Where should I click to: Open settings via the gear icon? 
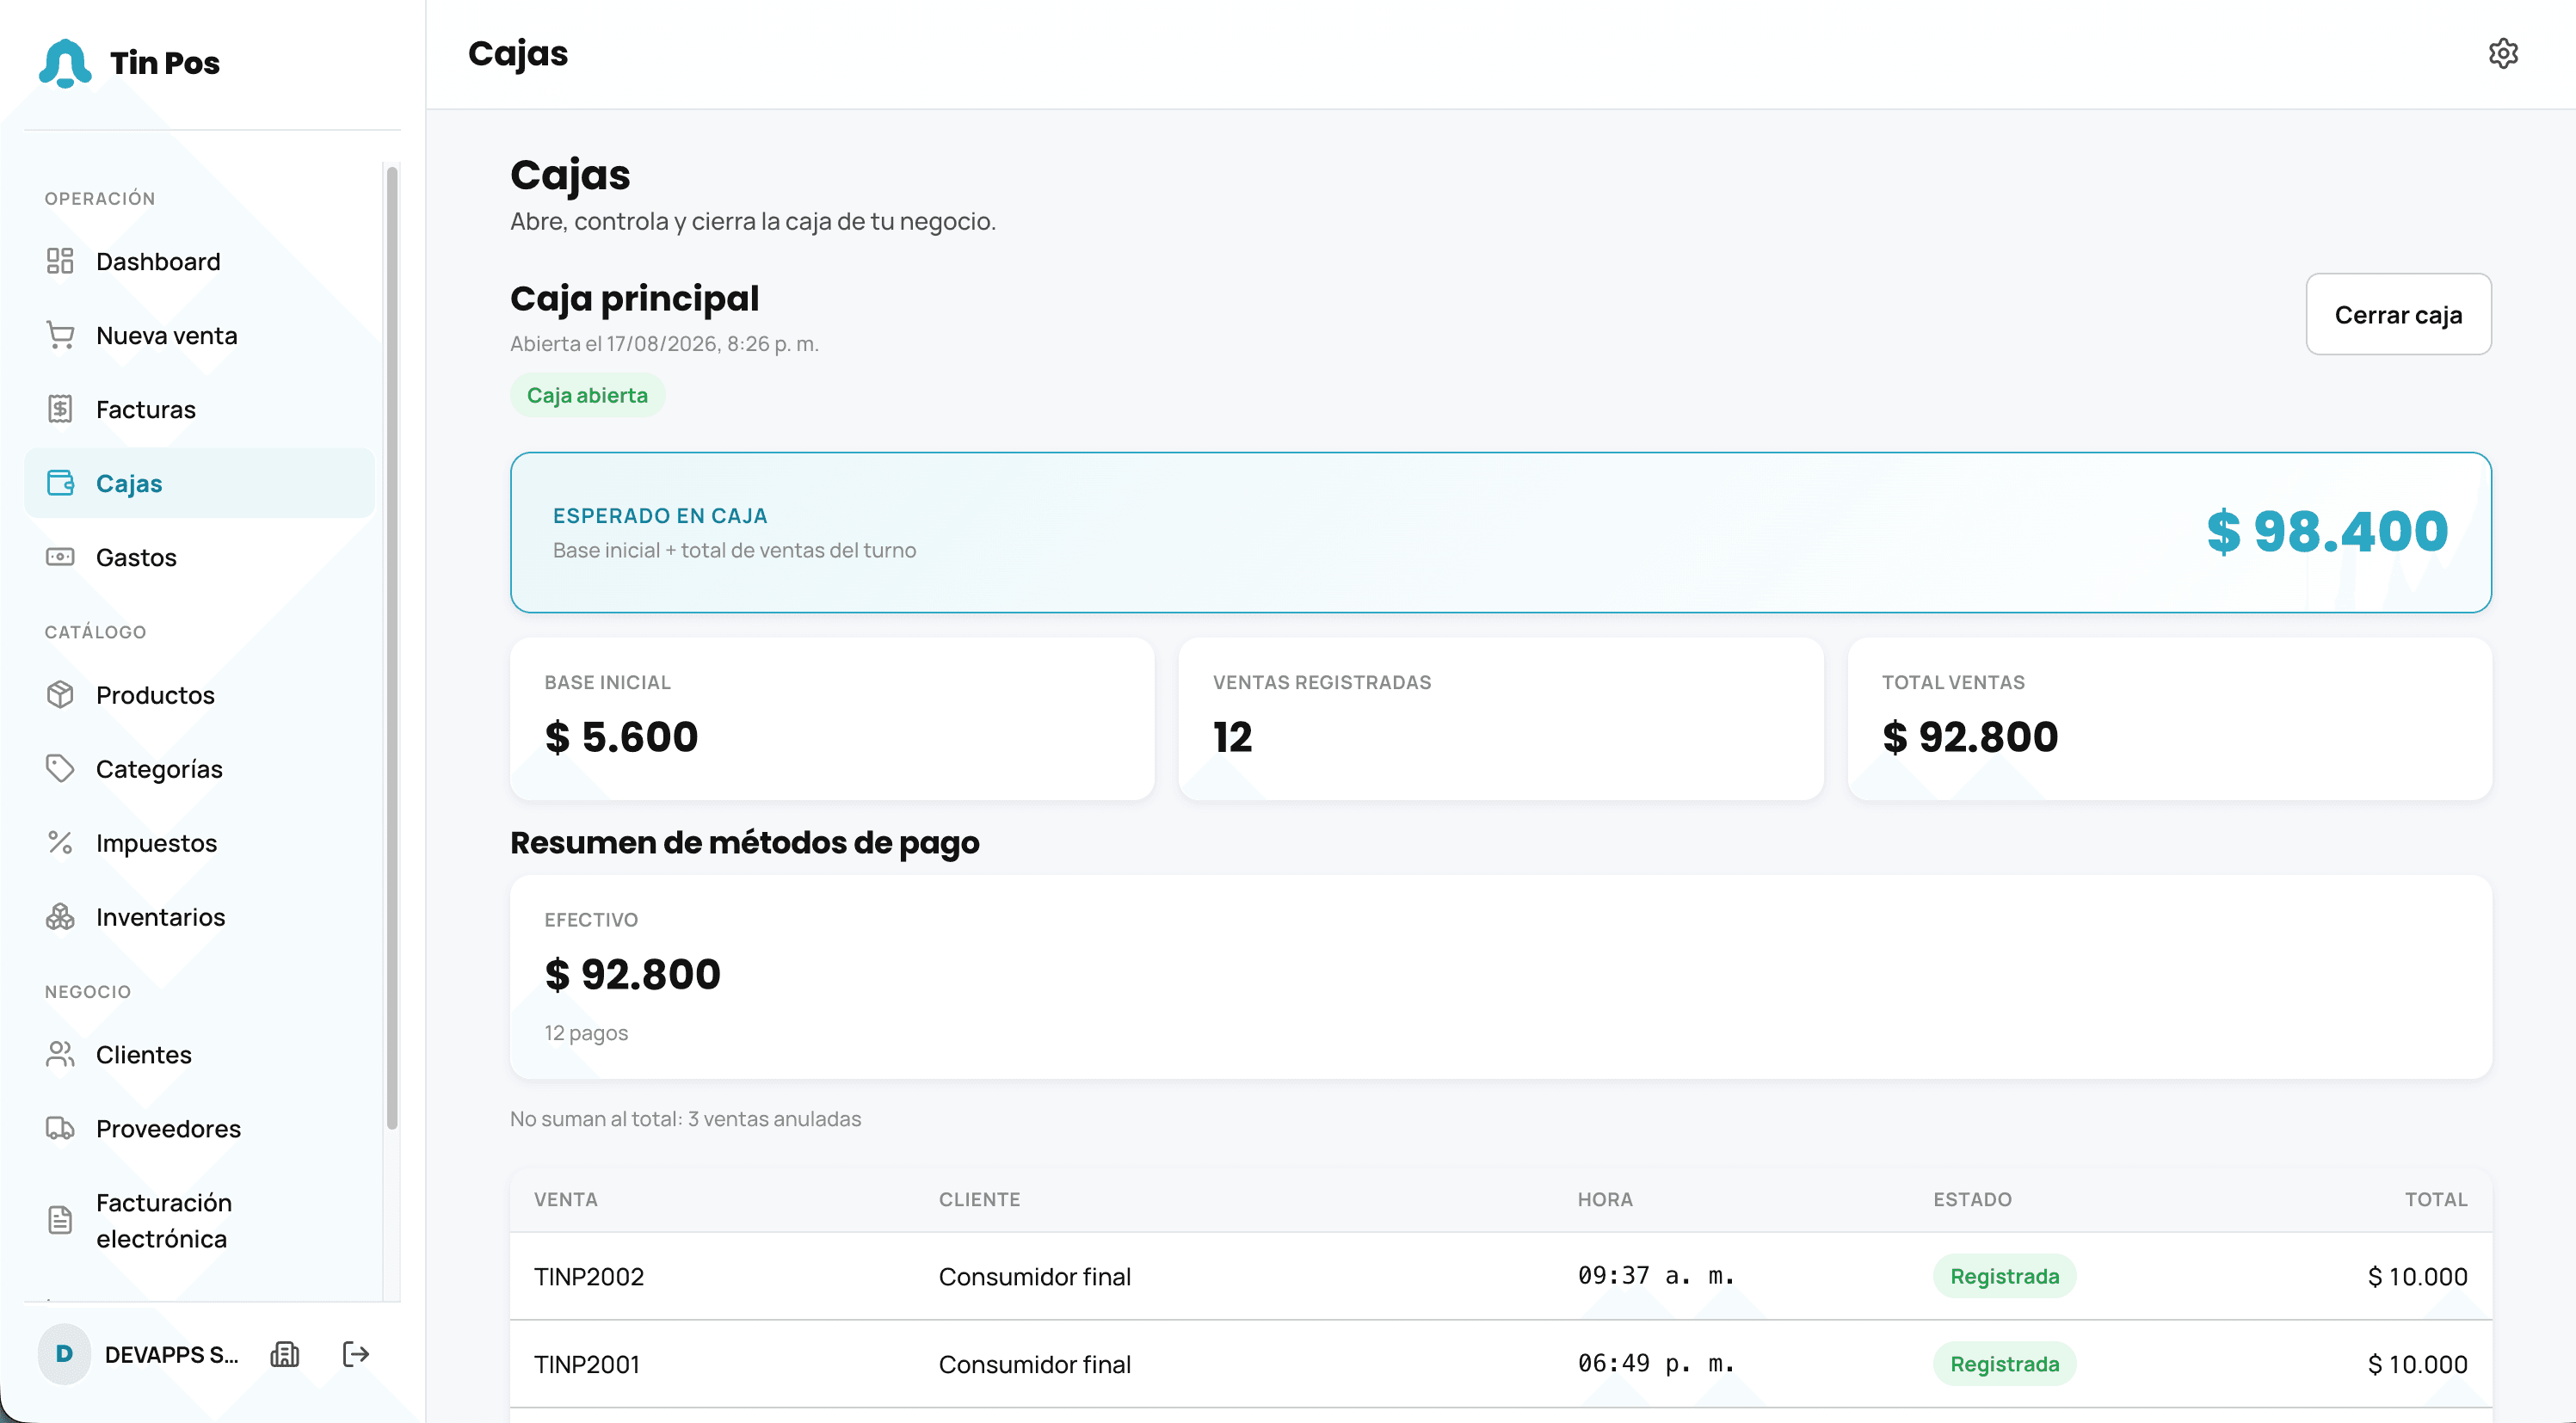[2503, 53]
